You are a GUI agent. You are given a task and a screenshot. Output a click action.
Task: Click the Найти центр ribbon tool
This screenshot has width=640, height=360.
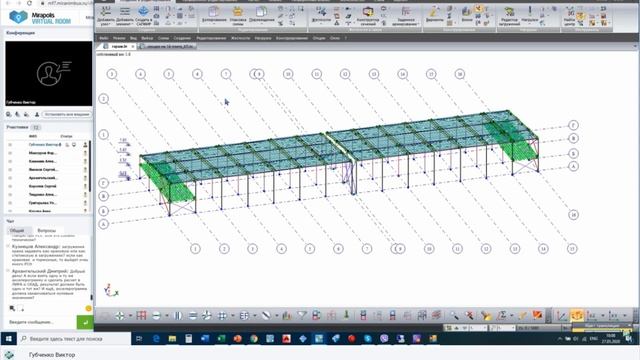click(x=569, y=16)
